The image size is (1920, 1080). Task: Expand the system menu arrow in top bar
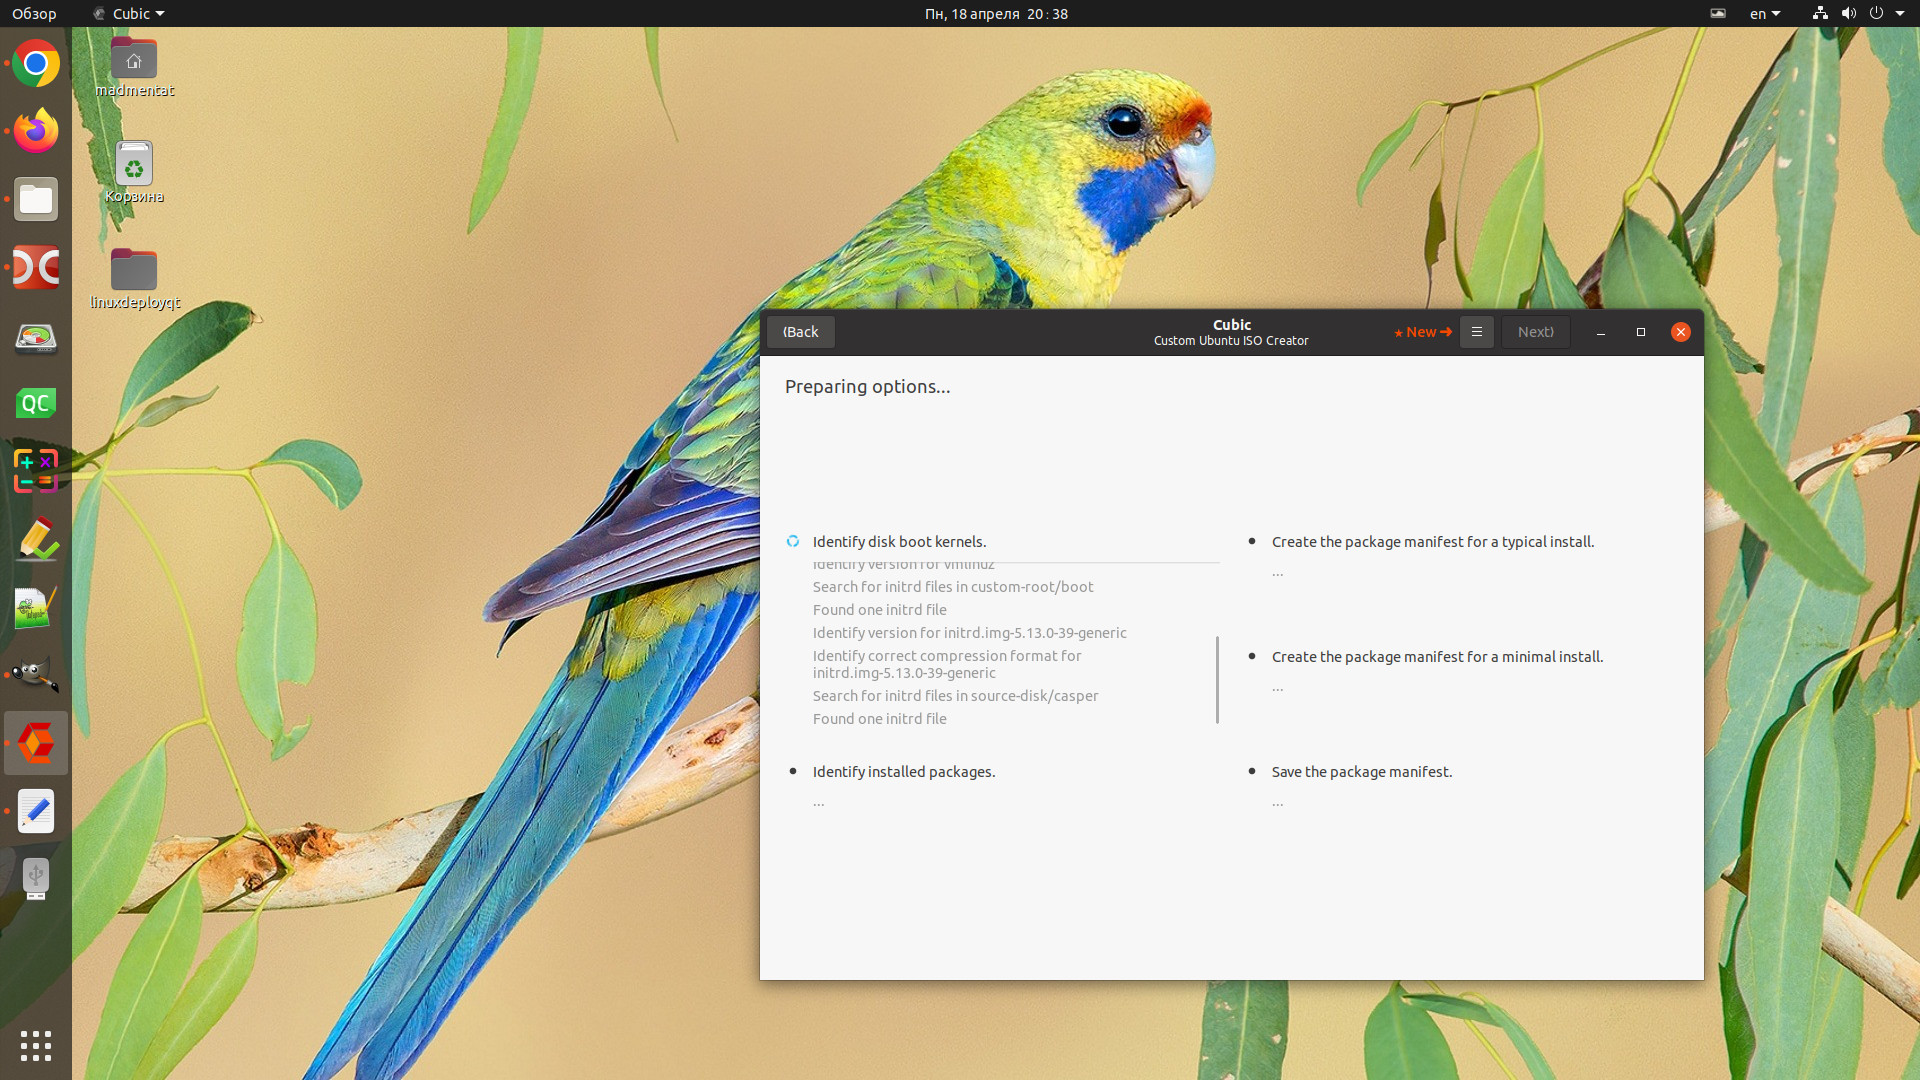click(1900, 13)
